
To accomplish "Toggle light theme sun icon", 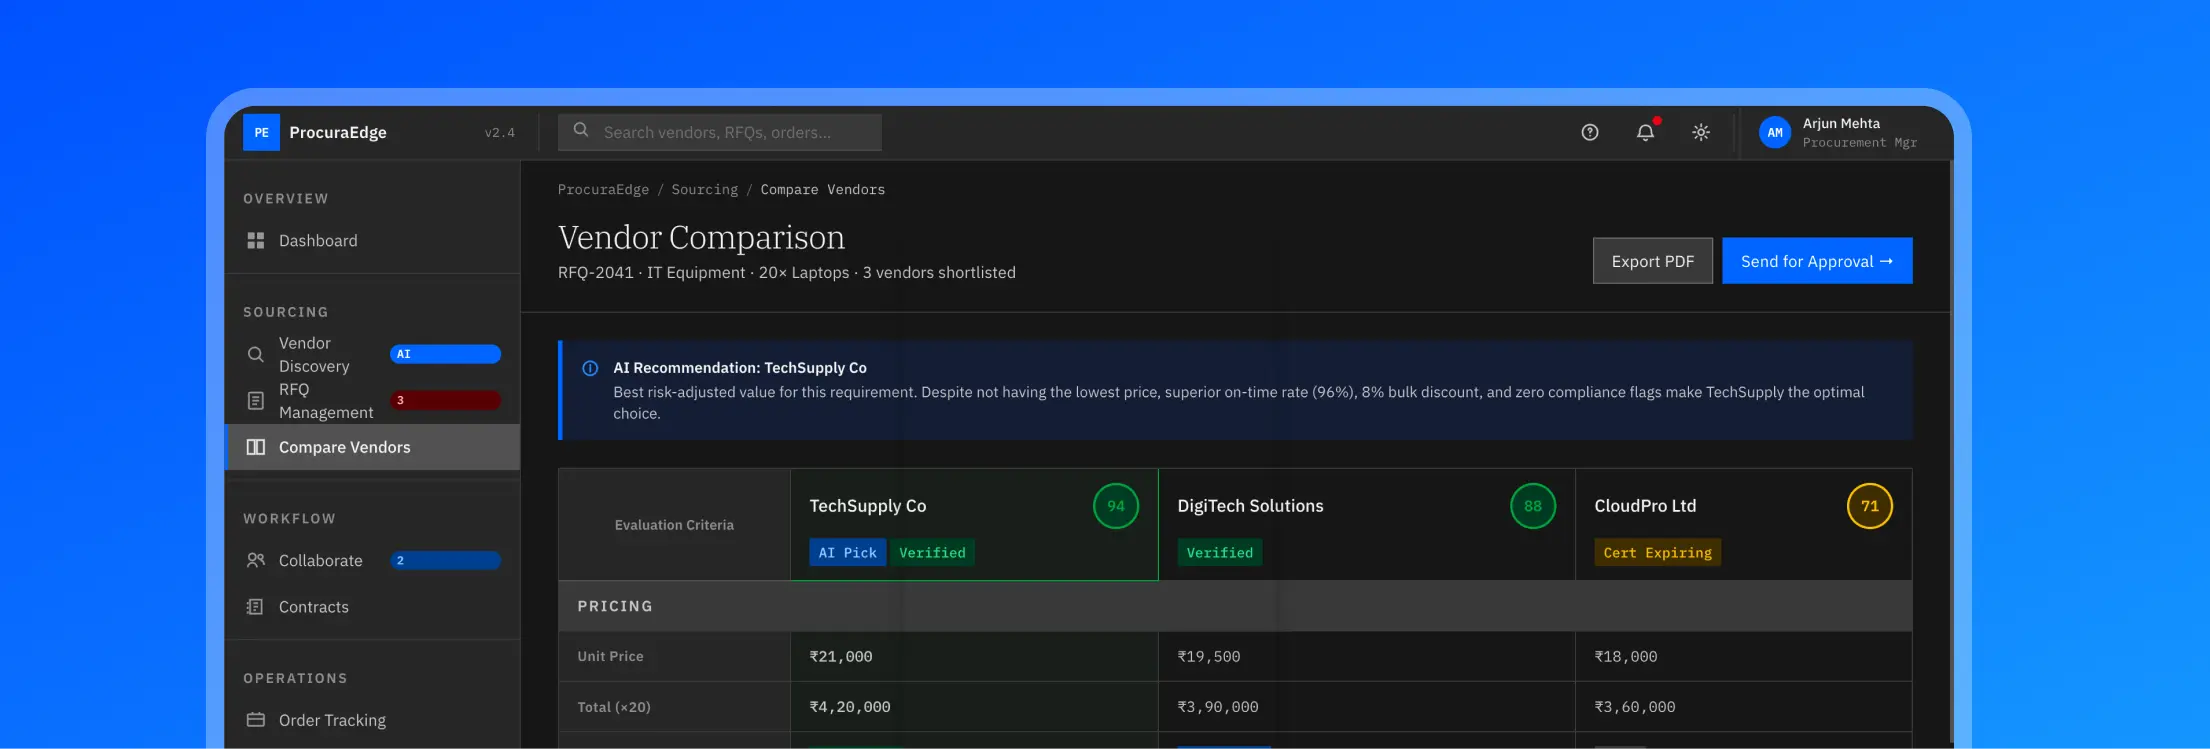I will [x=1701, y=132].
